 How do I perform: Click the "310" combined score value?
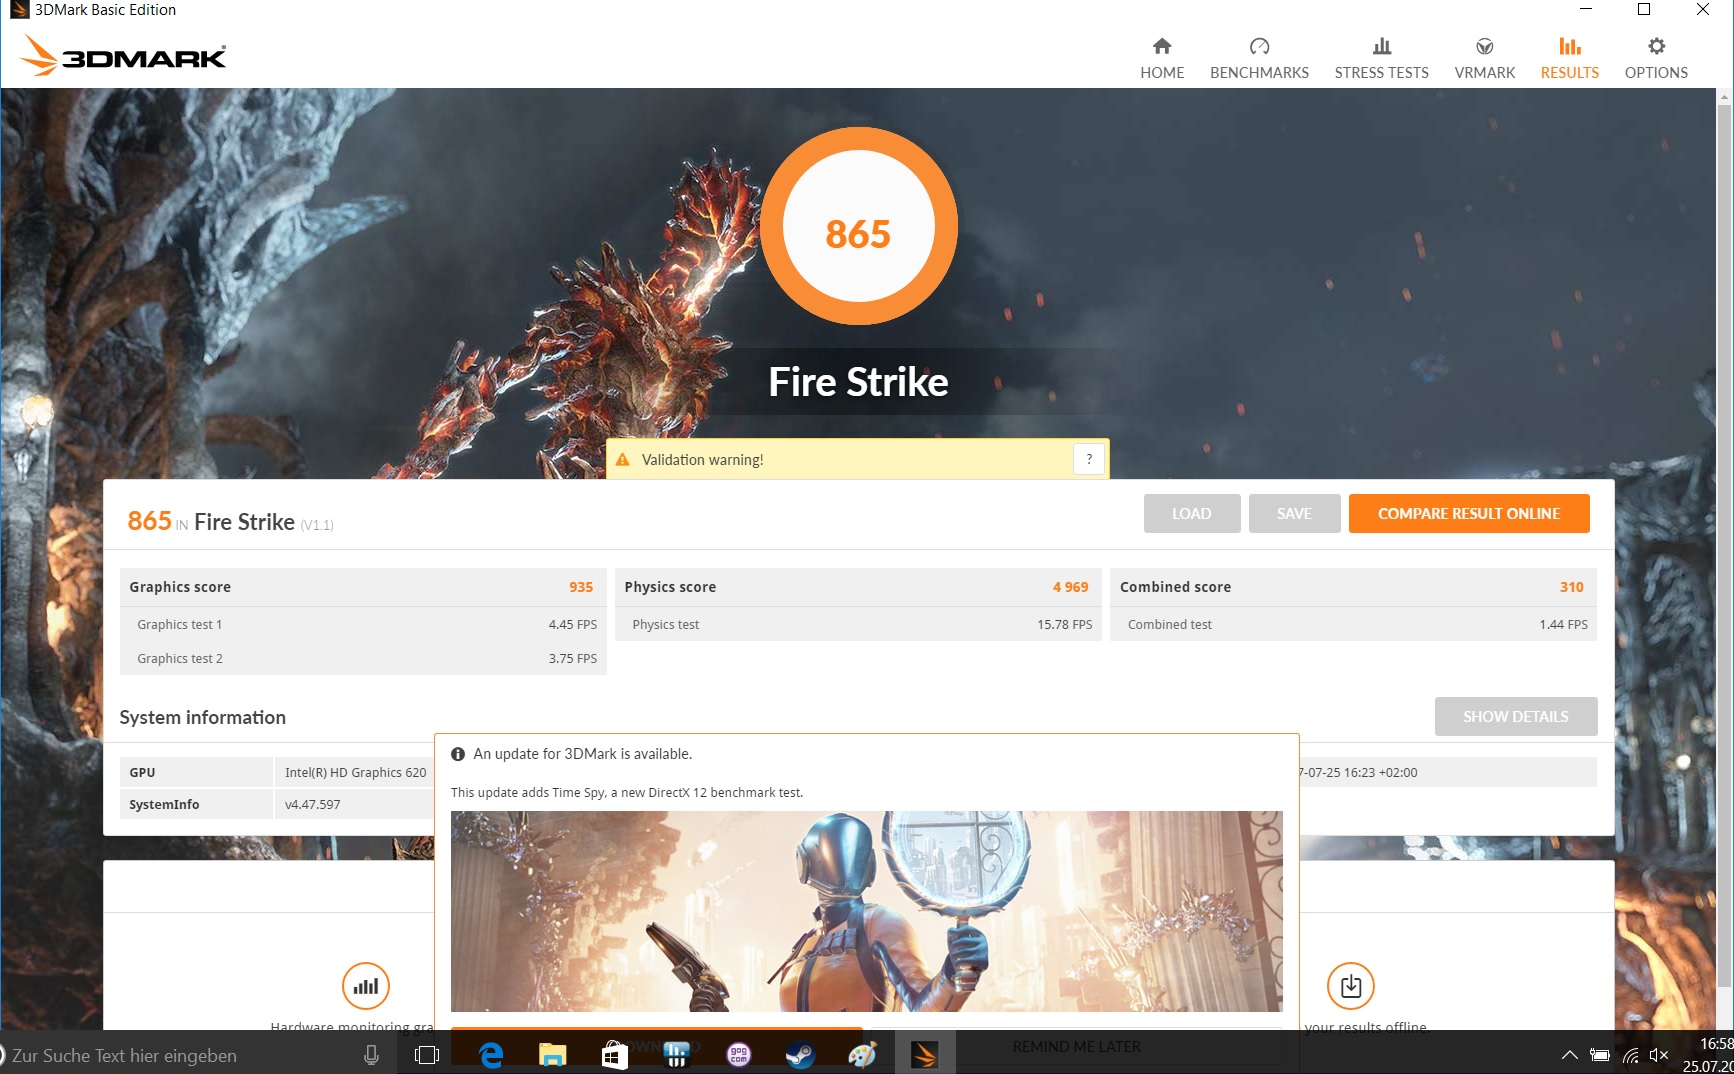[1572, 587]
